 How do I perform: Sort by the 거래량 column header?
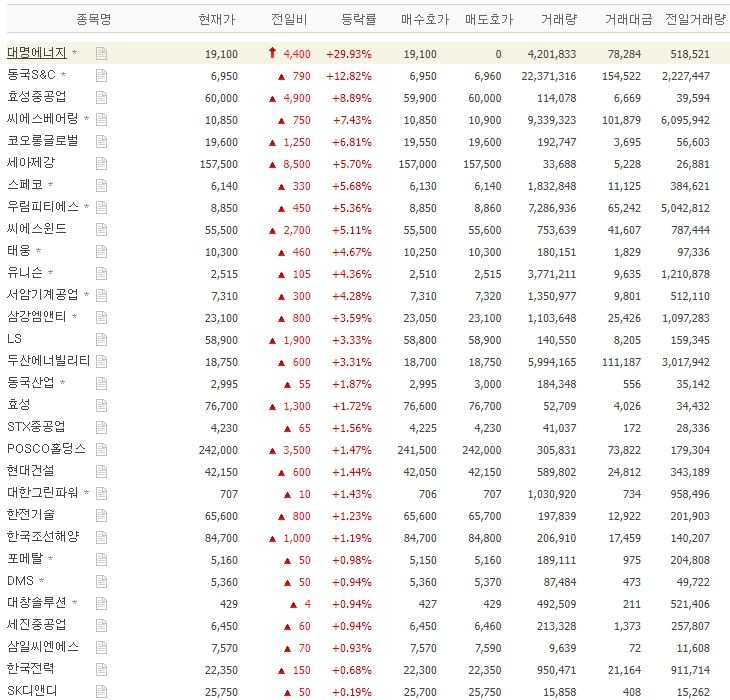559,19
